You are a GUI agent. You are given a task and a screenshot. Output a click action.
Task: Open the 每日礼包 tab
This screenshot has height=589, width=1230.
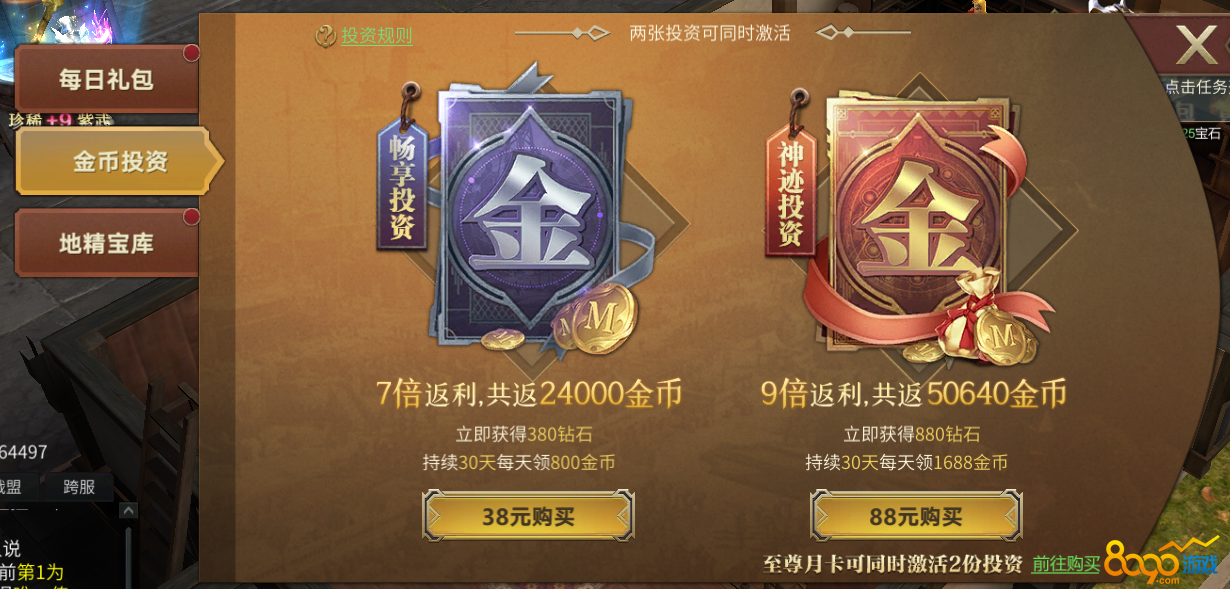click(106, 78)
